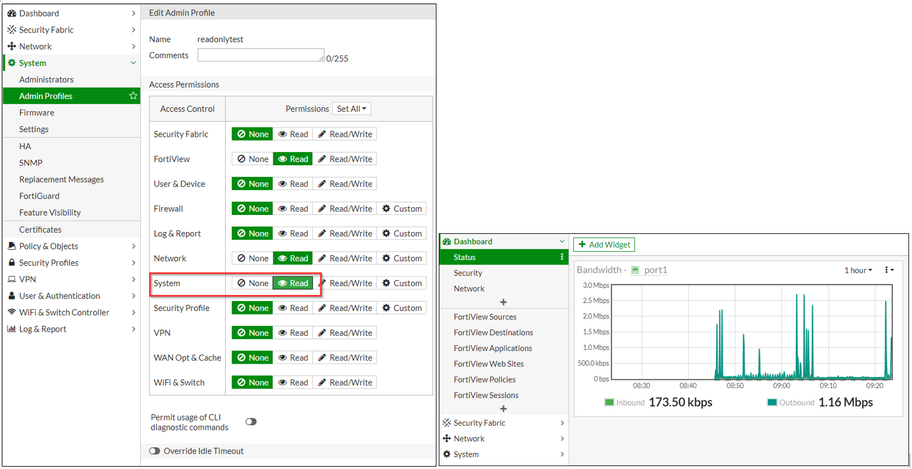
Task: Open the Security dashboard in right window
Action: (x=468, y=273)
